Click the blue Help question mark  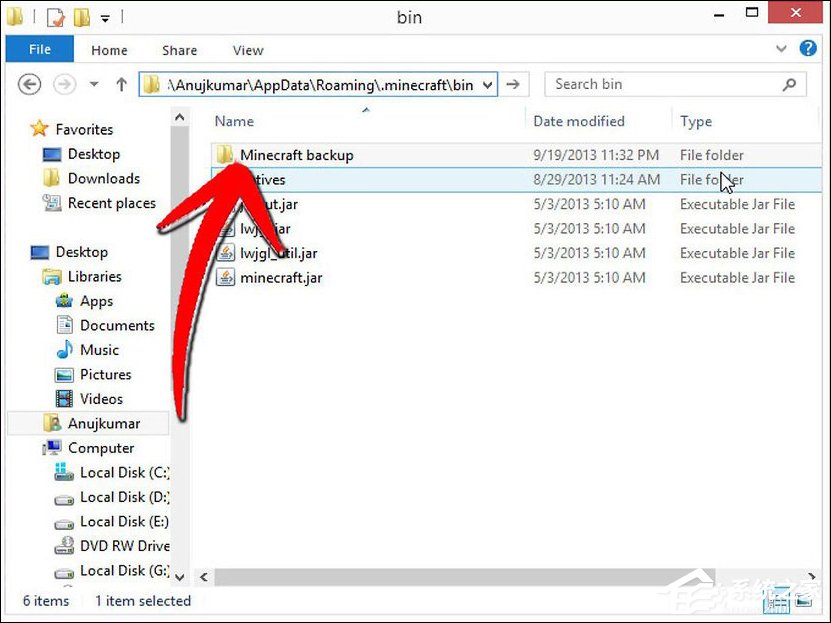[808, 47]
